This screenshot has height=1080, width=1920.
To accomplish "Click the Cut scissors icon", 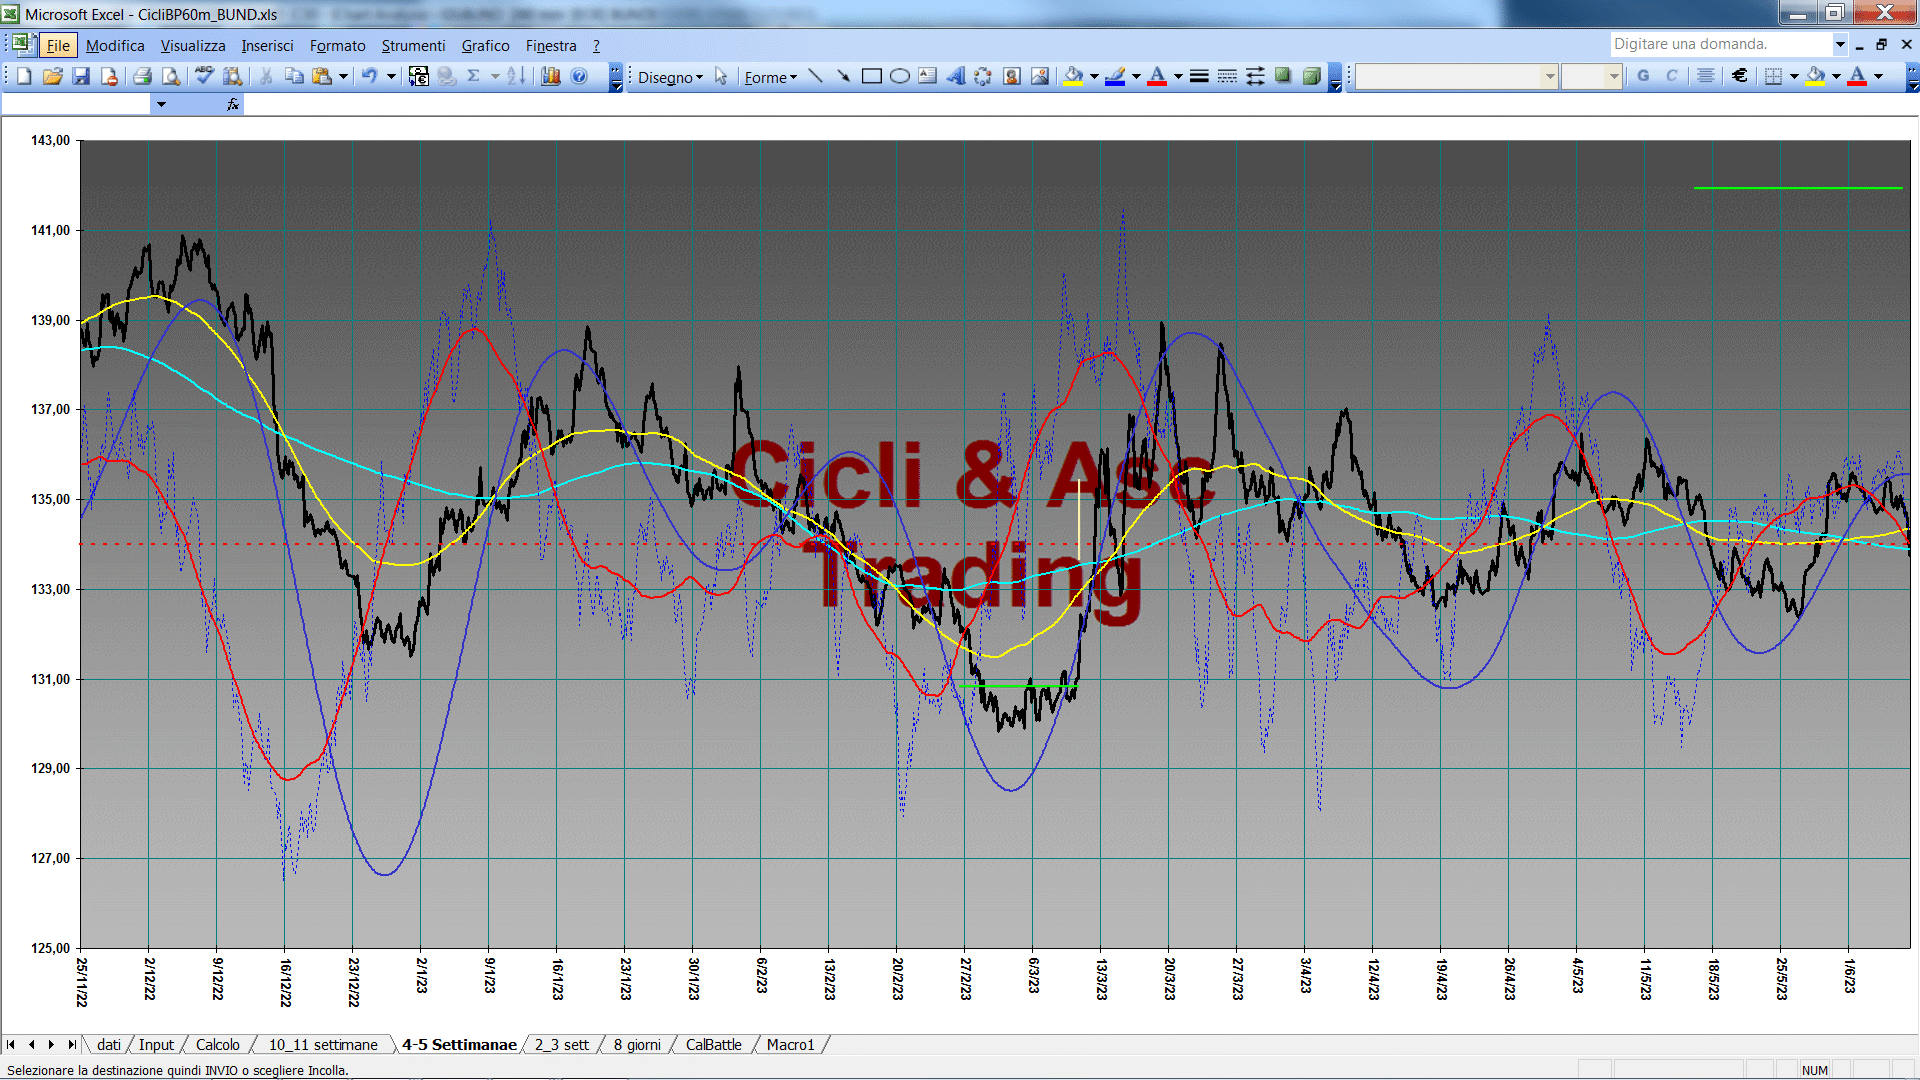I will (266, 76).
